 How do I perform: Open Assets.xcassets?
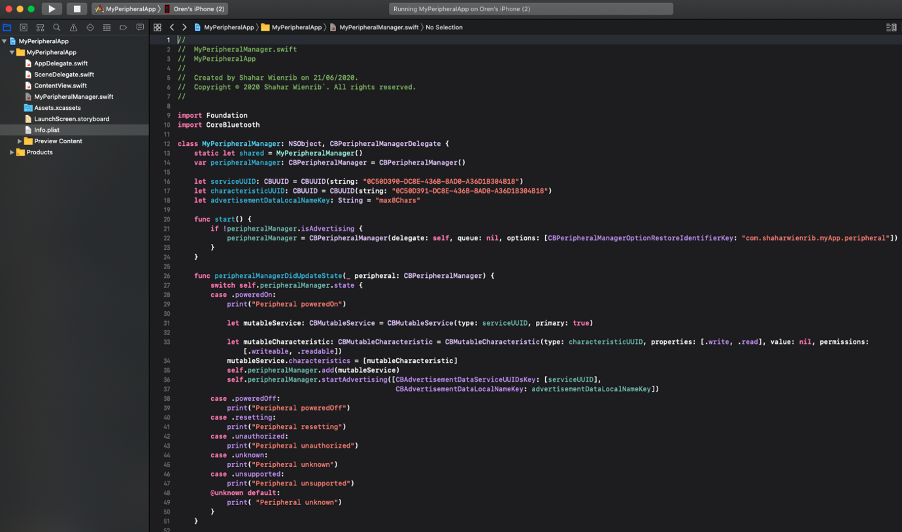pyautogui.click(x=57, y=108)
